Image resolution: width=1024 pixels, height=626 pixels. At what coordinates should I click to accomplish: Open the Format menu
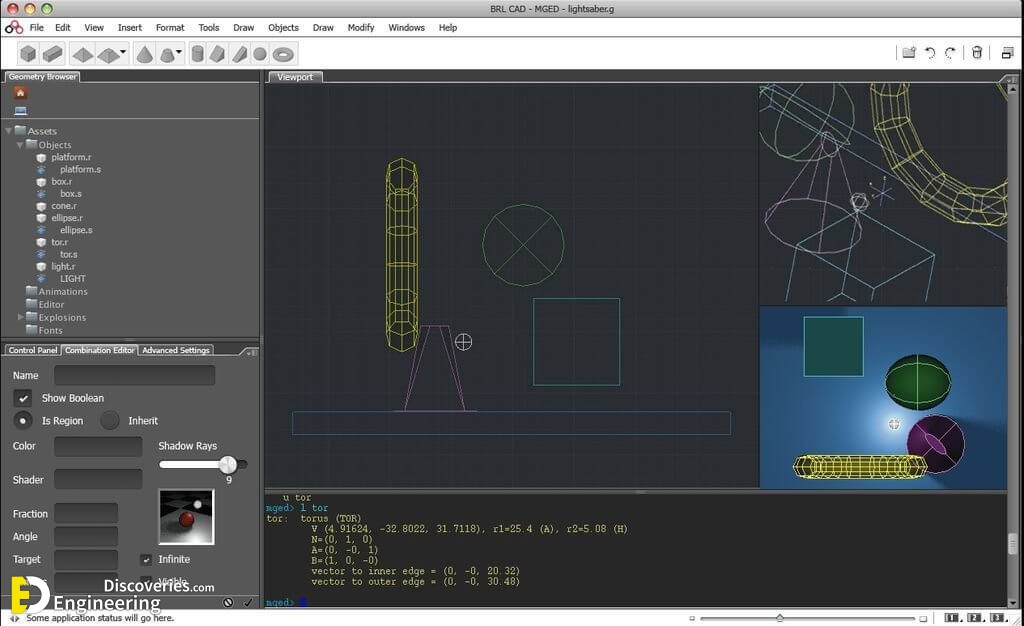[x=170, y=27]
